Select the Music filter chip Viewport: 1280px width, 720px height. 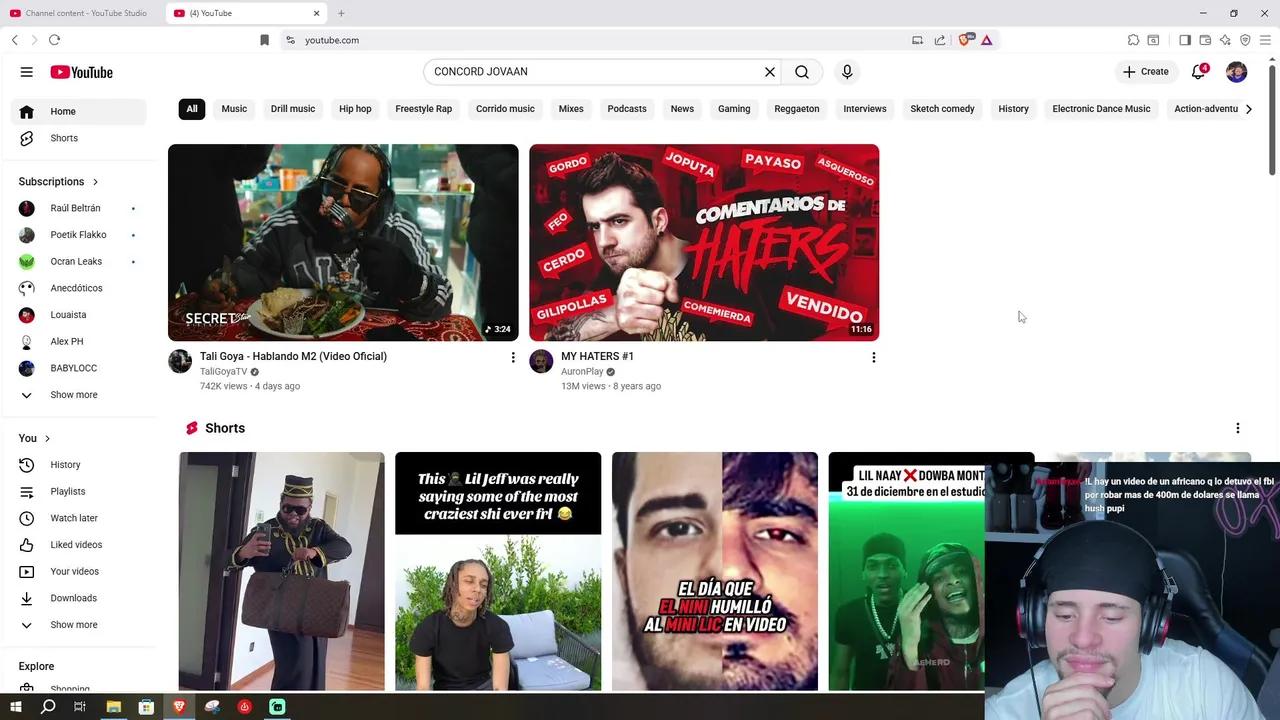point(234,109)
